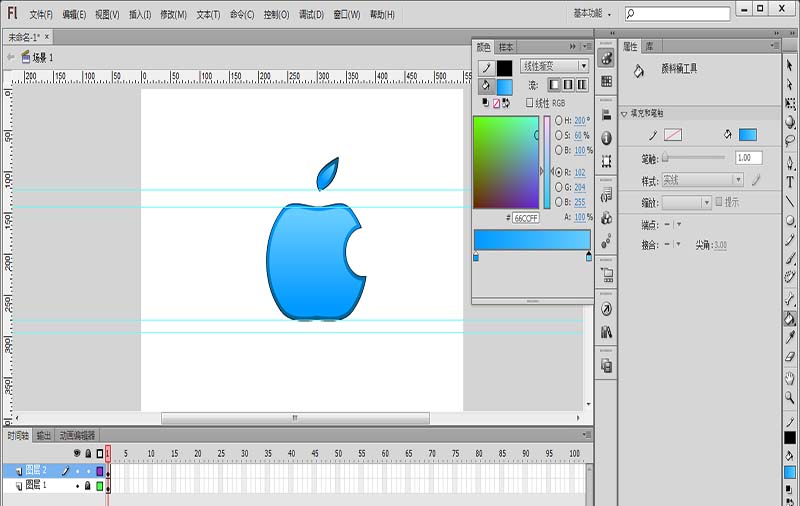This screenshot has height=506, width=800.
Task: Click the black stroke swatch in Color panel
Action: [x=504, y=68]
